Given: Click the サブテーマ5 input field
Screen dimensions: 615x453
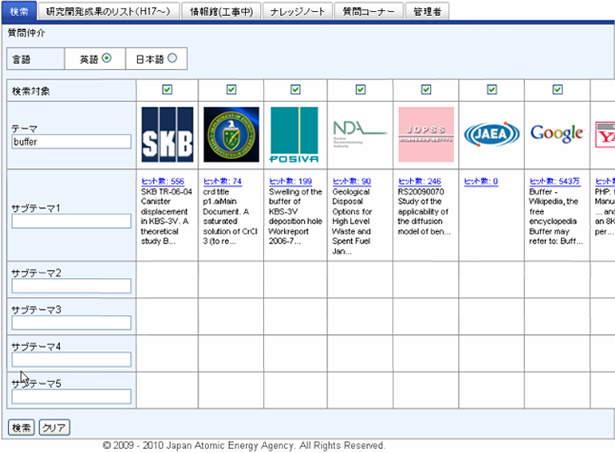Looking at the screenshot, I should 71,397.
